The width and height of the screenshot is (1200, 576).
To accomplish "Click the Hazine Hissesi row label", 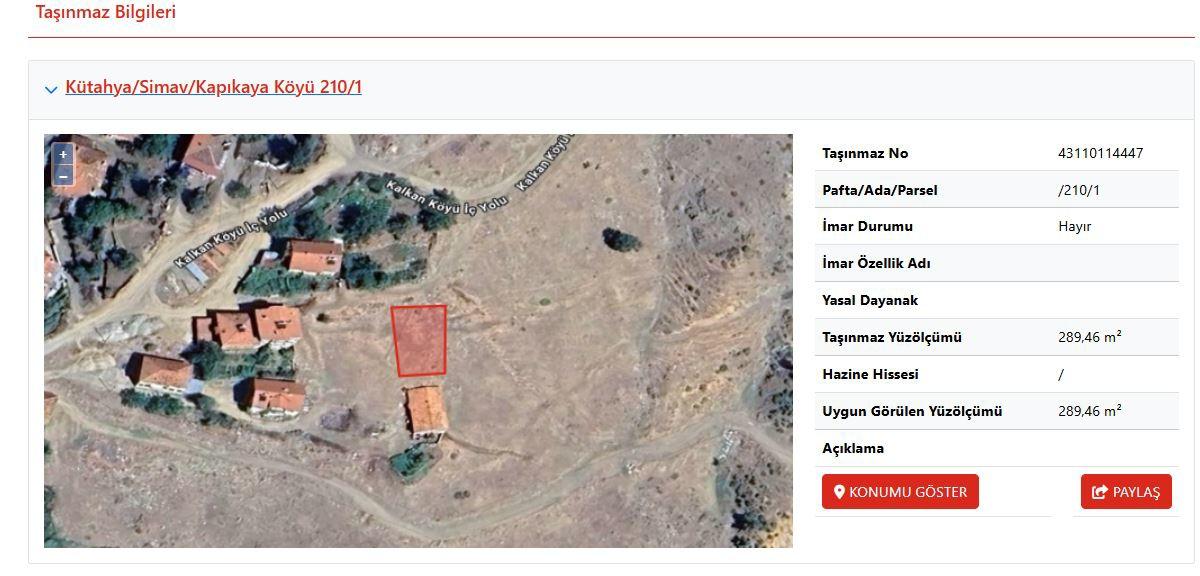I will [x=870, y=374].
